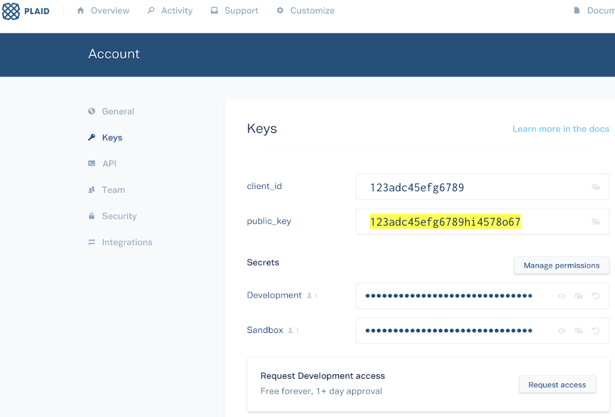Click the API terminal icon
This screenshot has width=615, height=417.
tap(92, 163)
